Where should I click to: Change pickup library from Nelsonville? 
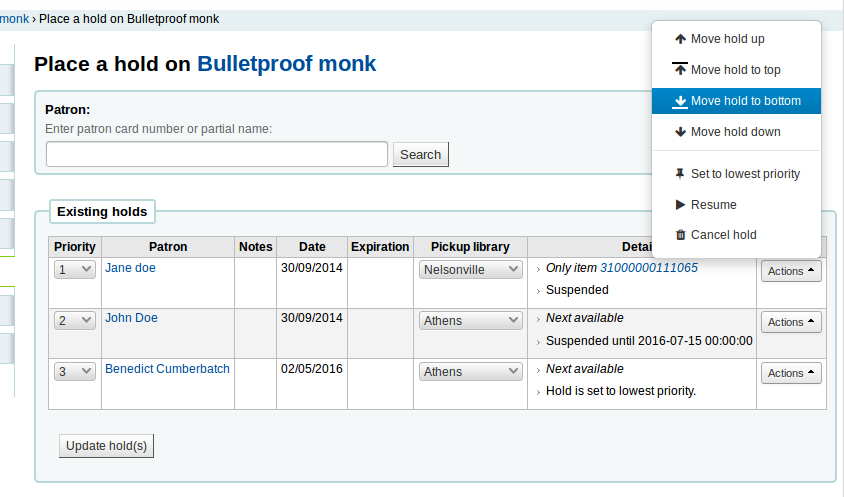(x=471, y=270)
